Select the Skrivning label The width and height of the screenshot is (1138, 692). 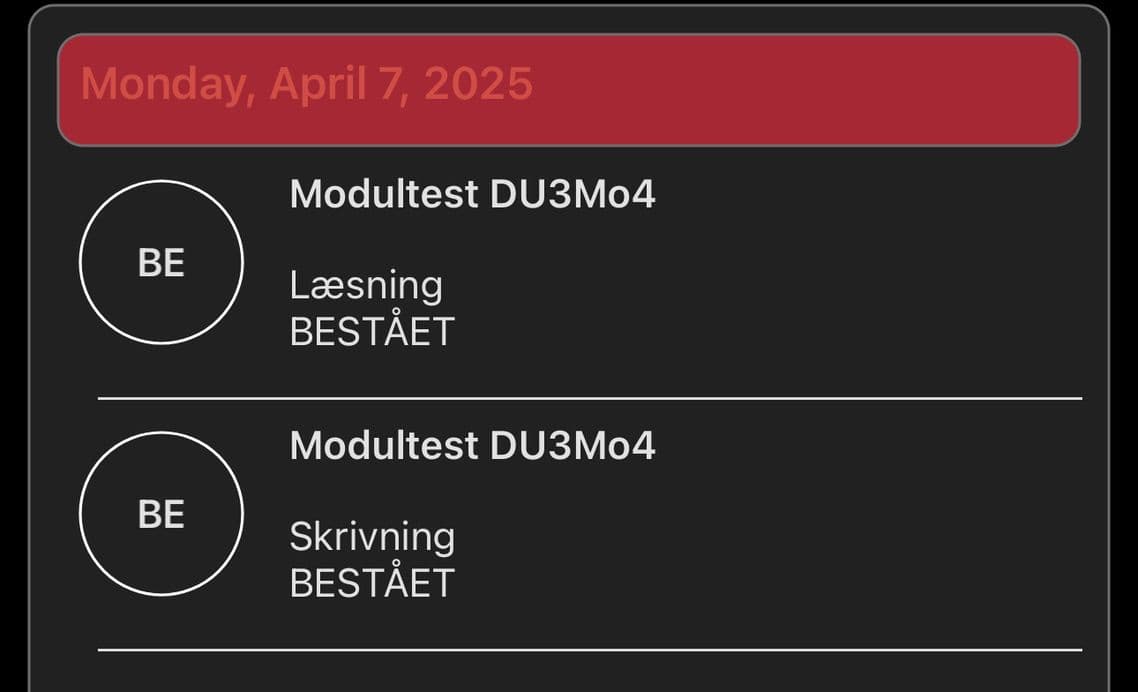pos(372,537)
